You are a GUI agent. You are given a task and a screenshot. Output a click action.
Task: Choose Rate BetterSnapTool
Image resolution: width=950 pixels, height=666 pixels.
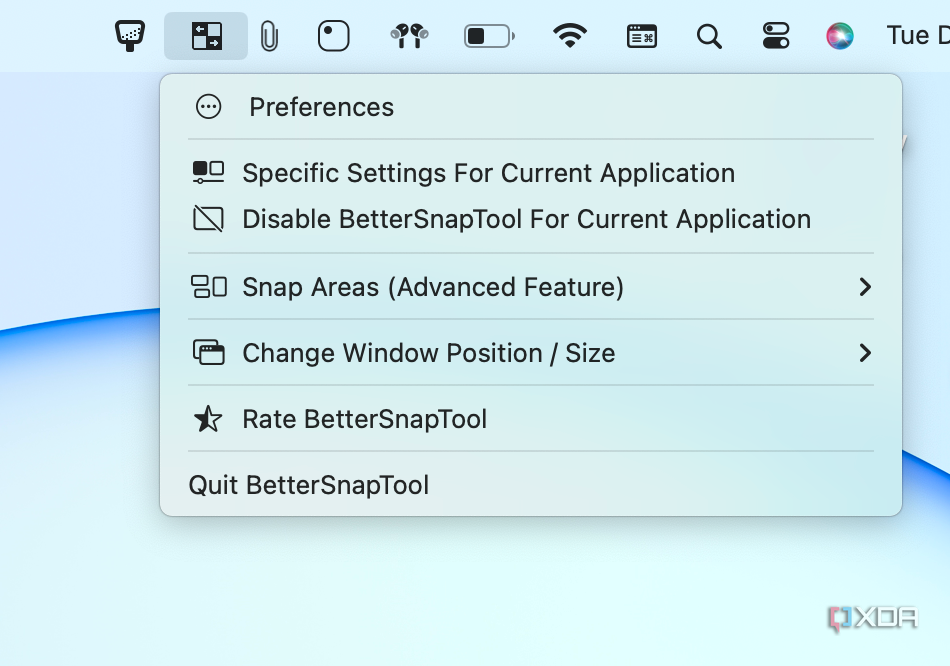tap(531, 419)
